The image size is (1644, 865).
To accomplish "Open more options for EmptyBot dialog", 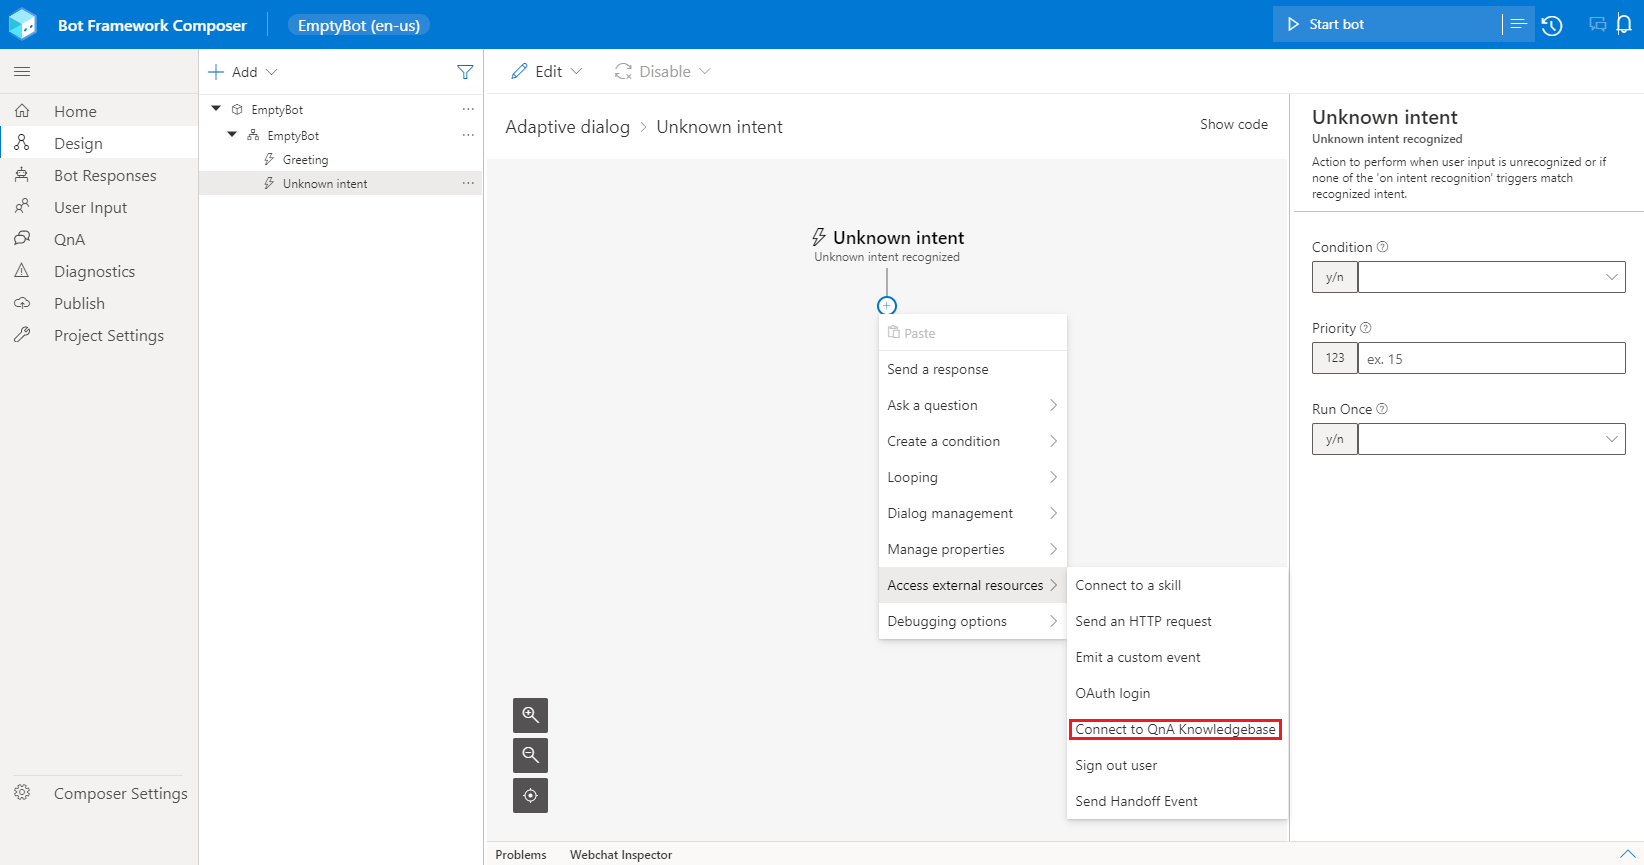I will click(x=468, y=135).
